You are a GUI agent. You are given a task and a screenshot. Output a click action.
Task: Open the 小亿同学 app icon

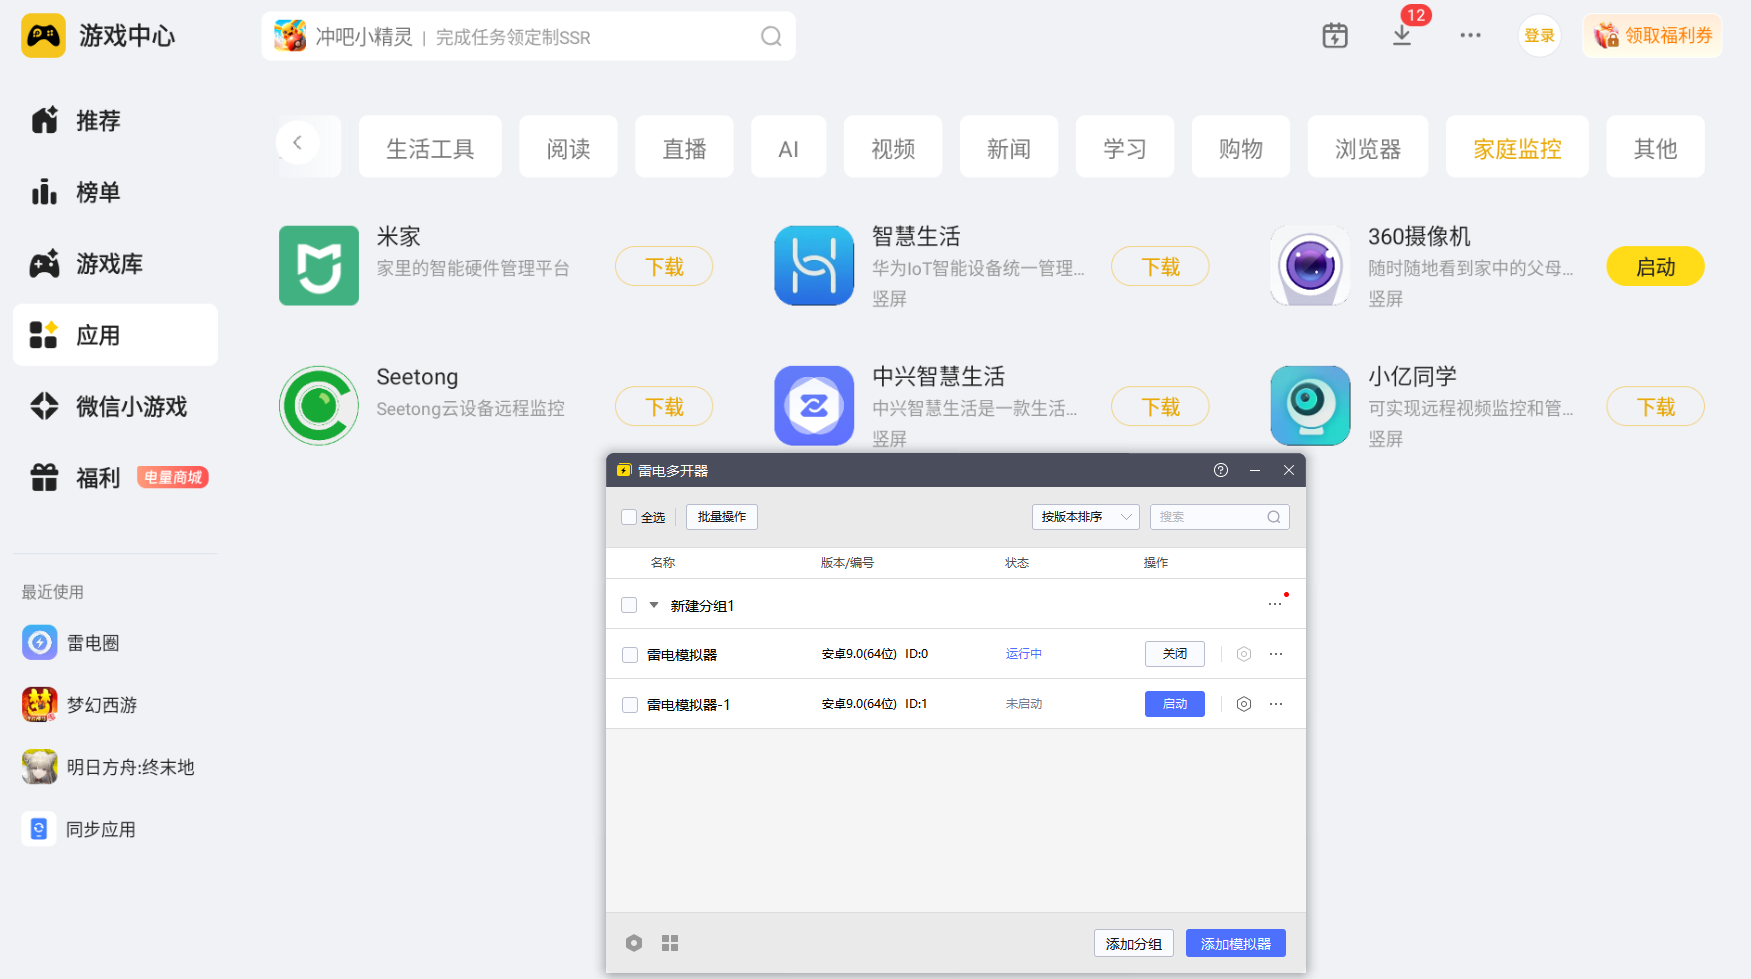(1310, 406)
